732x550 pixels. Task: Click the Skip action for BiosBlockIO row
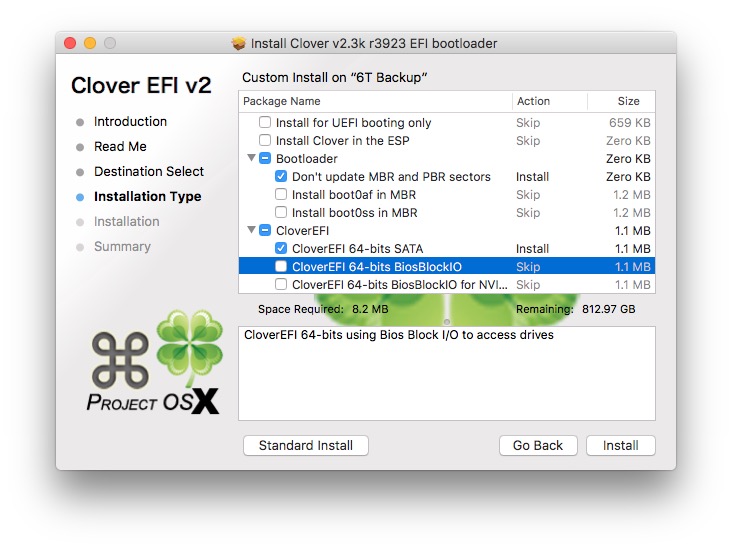tap(528, 267)
